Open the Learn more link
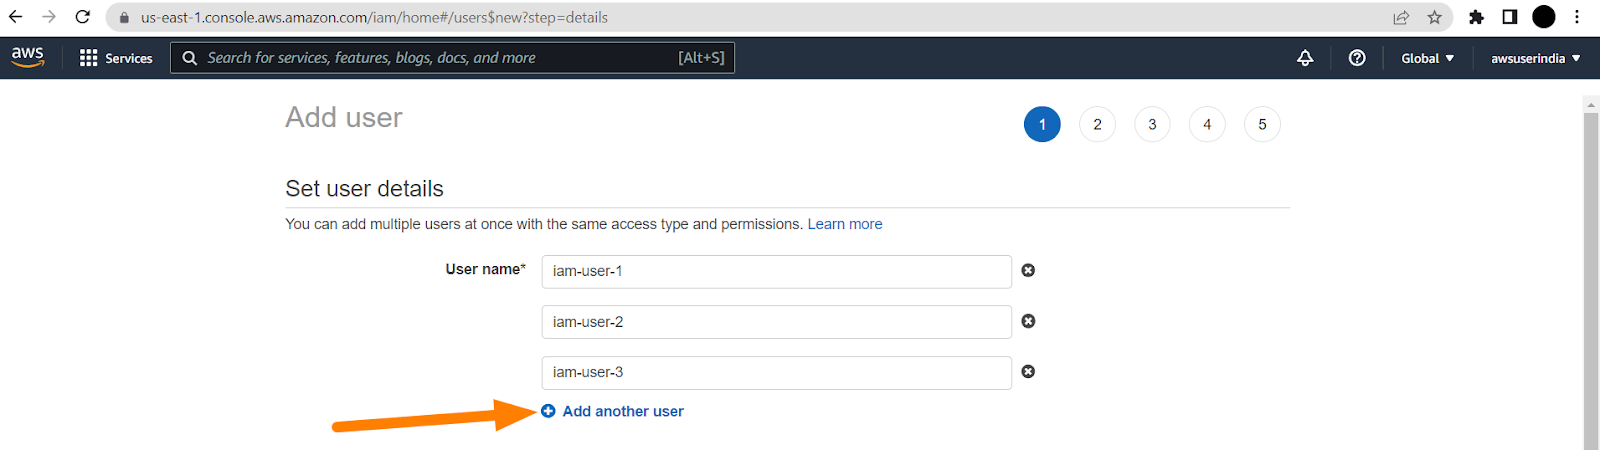1600x450 pixels. [845, 224]
